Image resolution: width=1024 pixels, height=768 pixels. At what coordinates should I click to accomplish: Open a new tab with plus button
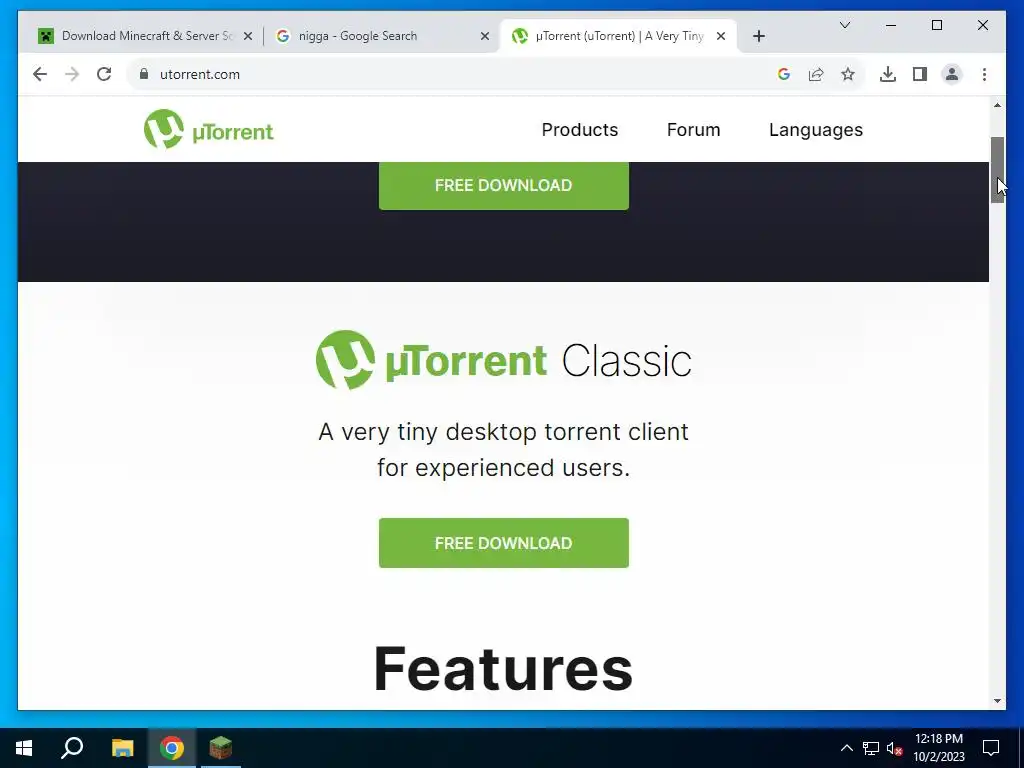pyautogui.click(x=758, y=36)
